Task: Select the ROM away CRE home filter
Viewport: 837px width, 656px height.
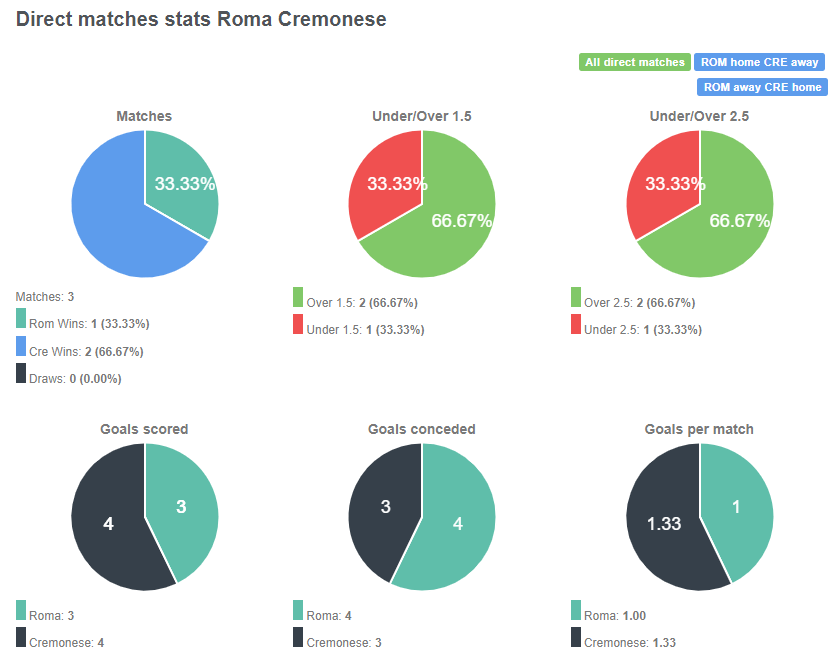Action: (761, 87)
